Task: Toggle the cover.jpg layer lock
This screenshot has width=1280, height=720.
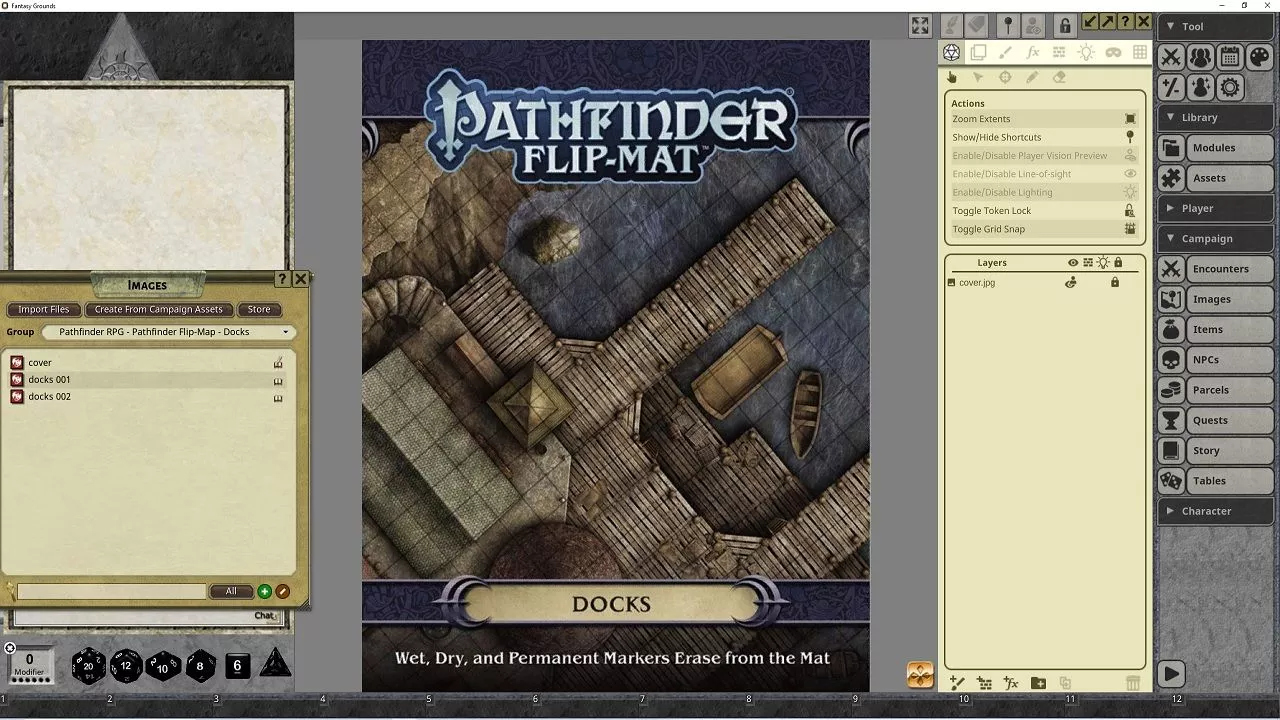Action: click(x=1115, y=283)
